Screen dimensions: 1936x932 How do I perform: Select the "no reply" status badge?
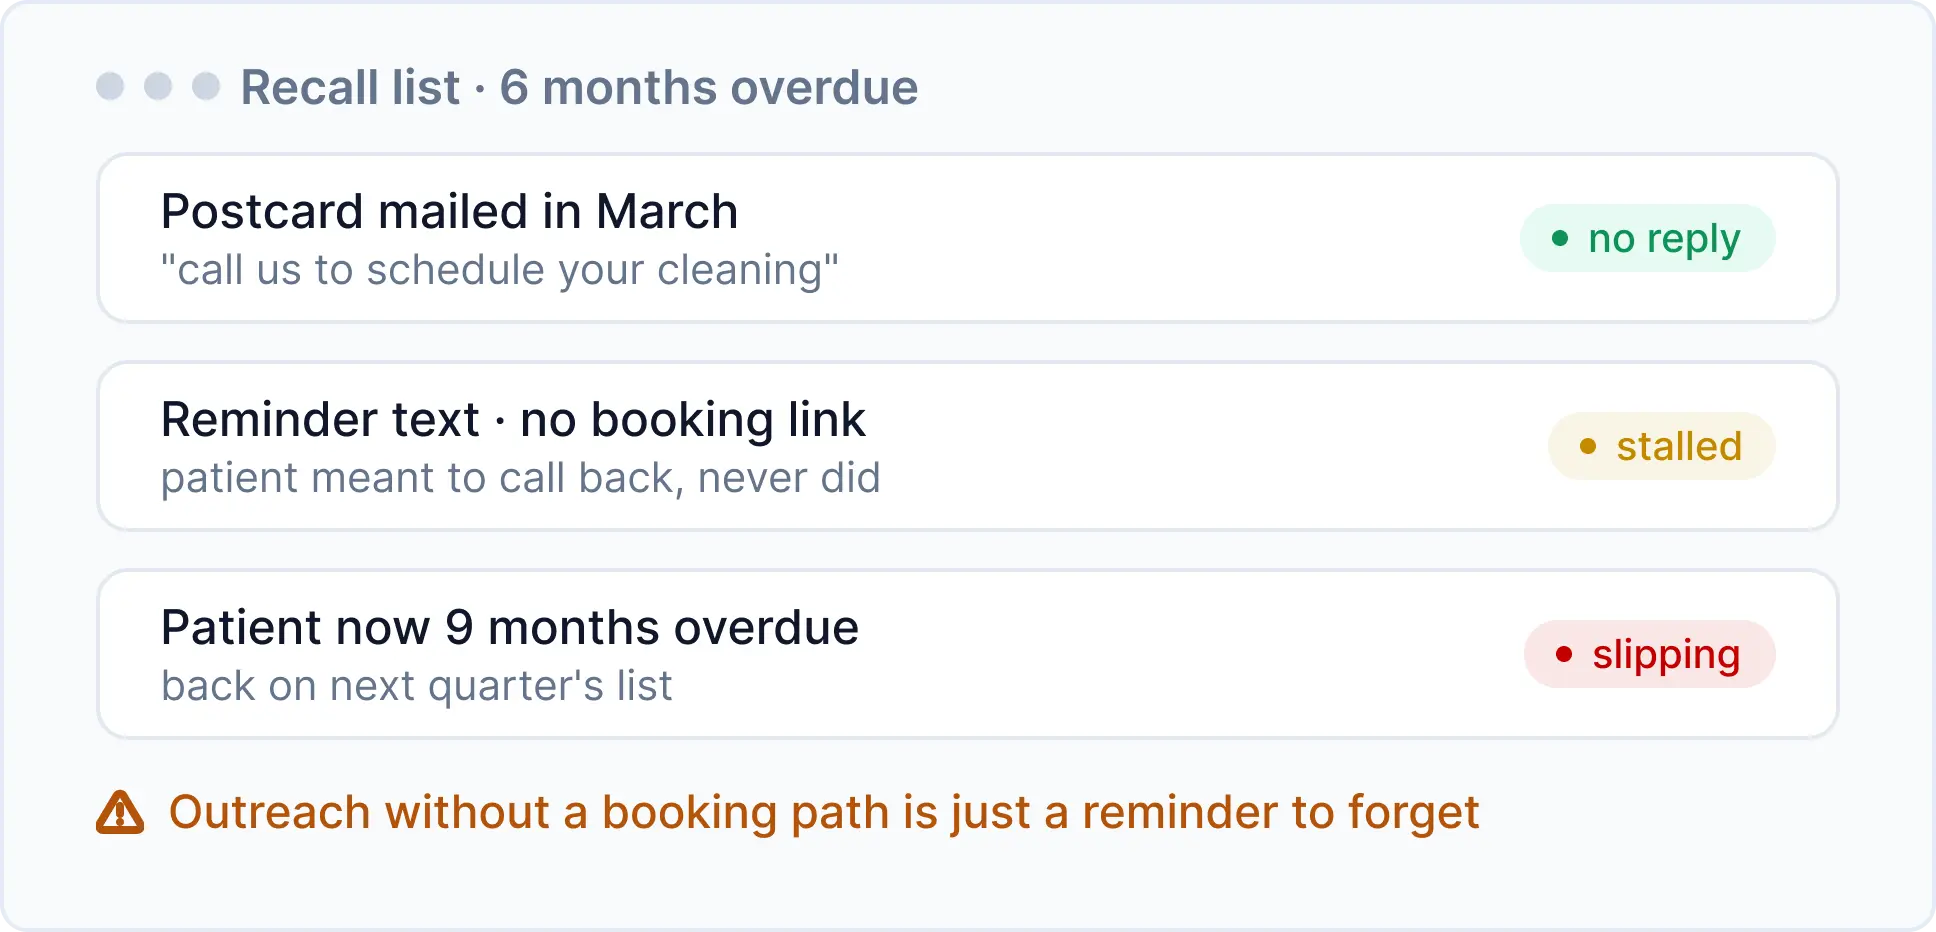click(1648, 238)
